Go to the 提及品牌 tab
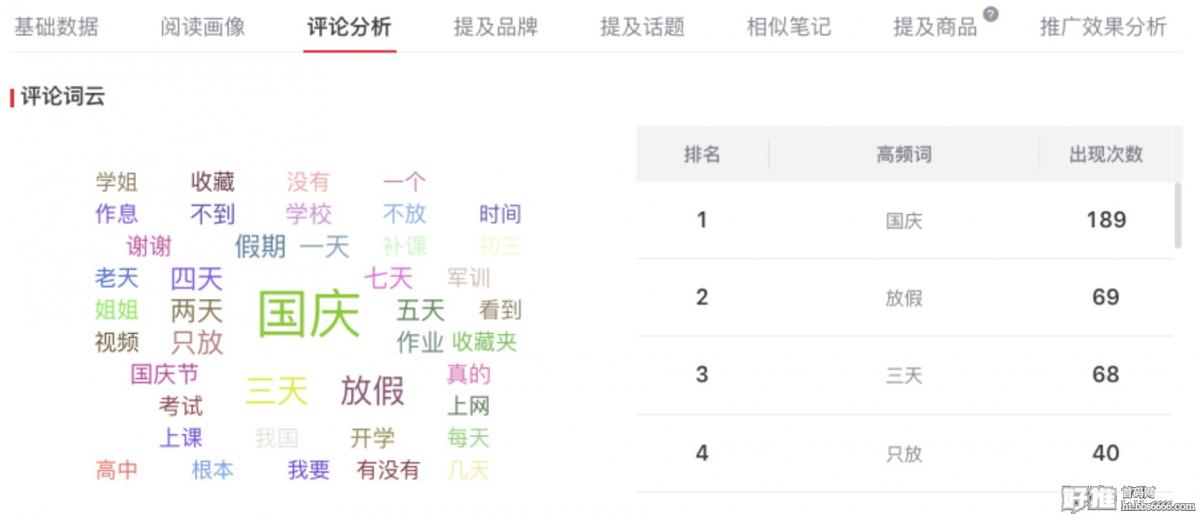The width and height of the screenshot is (1200, 514). (495, 27)
